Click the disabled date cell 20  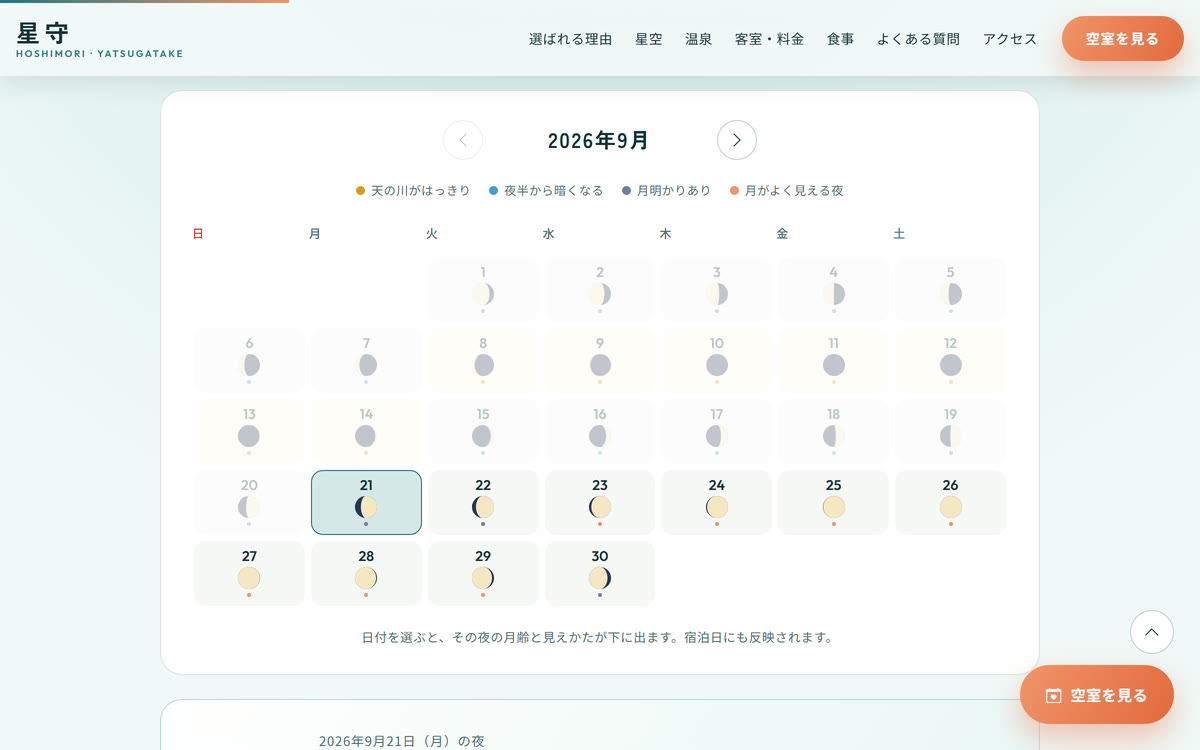click(x=249, y=502)
